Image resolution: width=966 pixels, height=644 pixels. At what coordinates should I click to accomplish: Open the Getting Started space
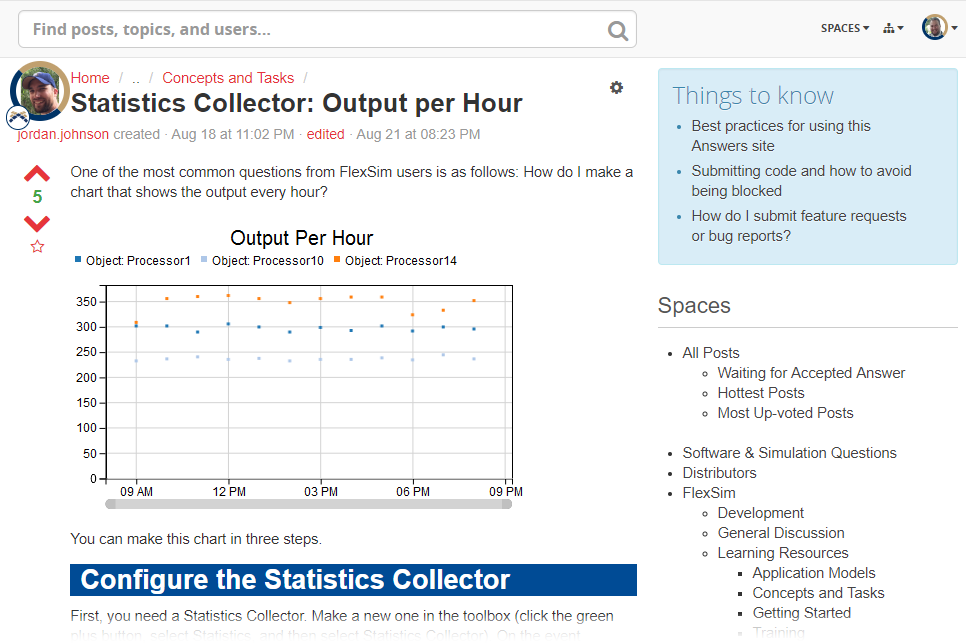tap(802, 613)
